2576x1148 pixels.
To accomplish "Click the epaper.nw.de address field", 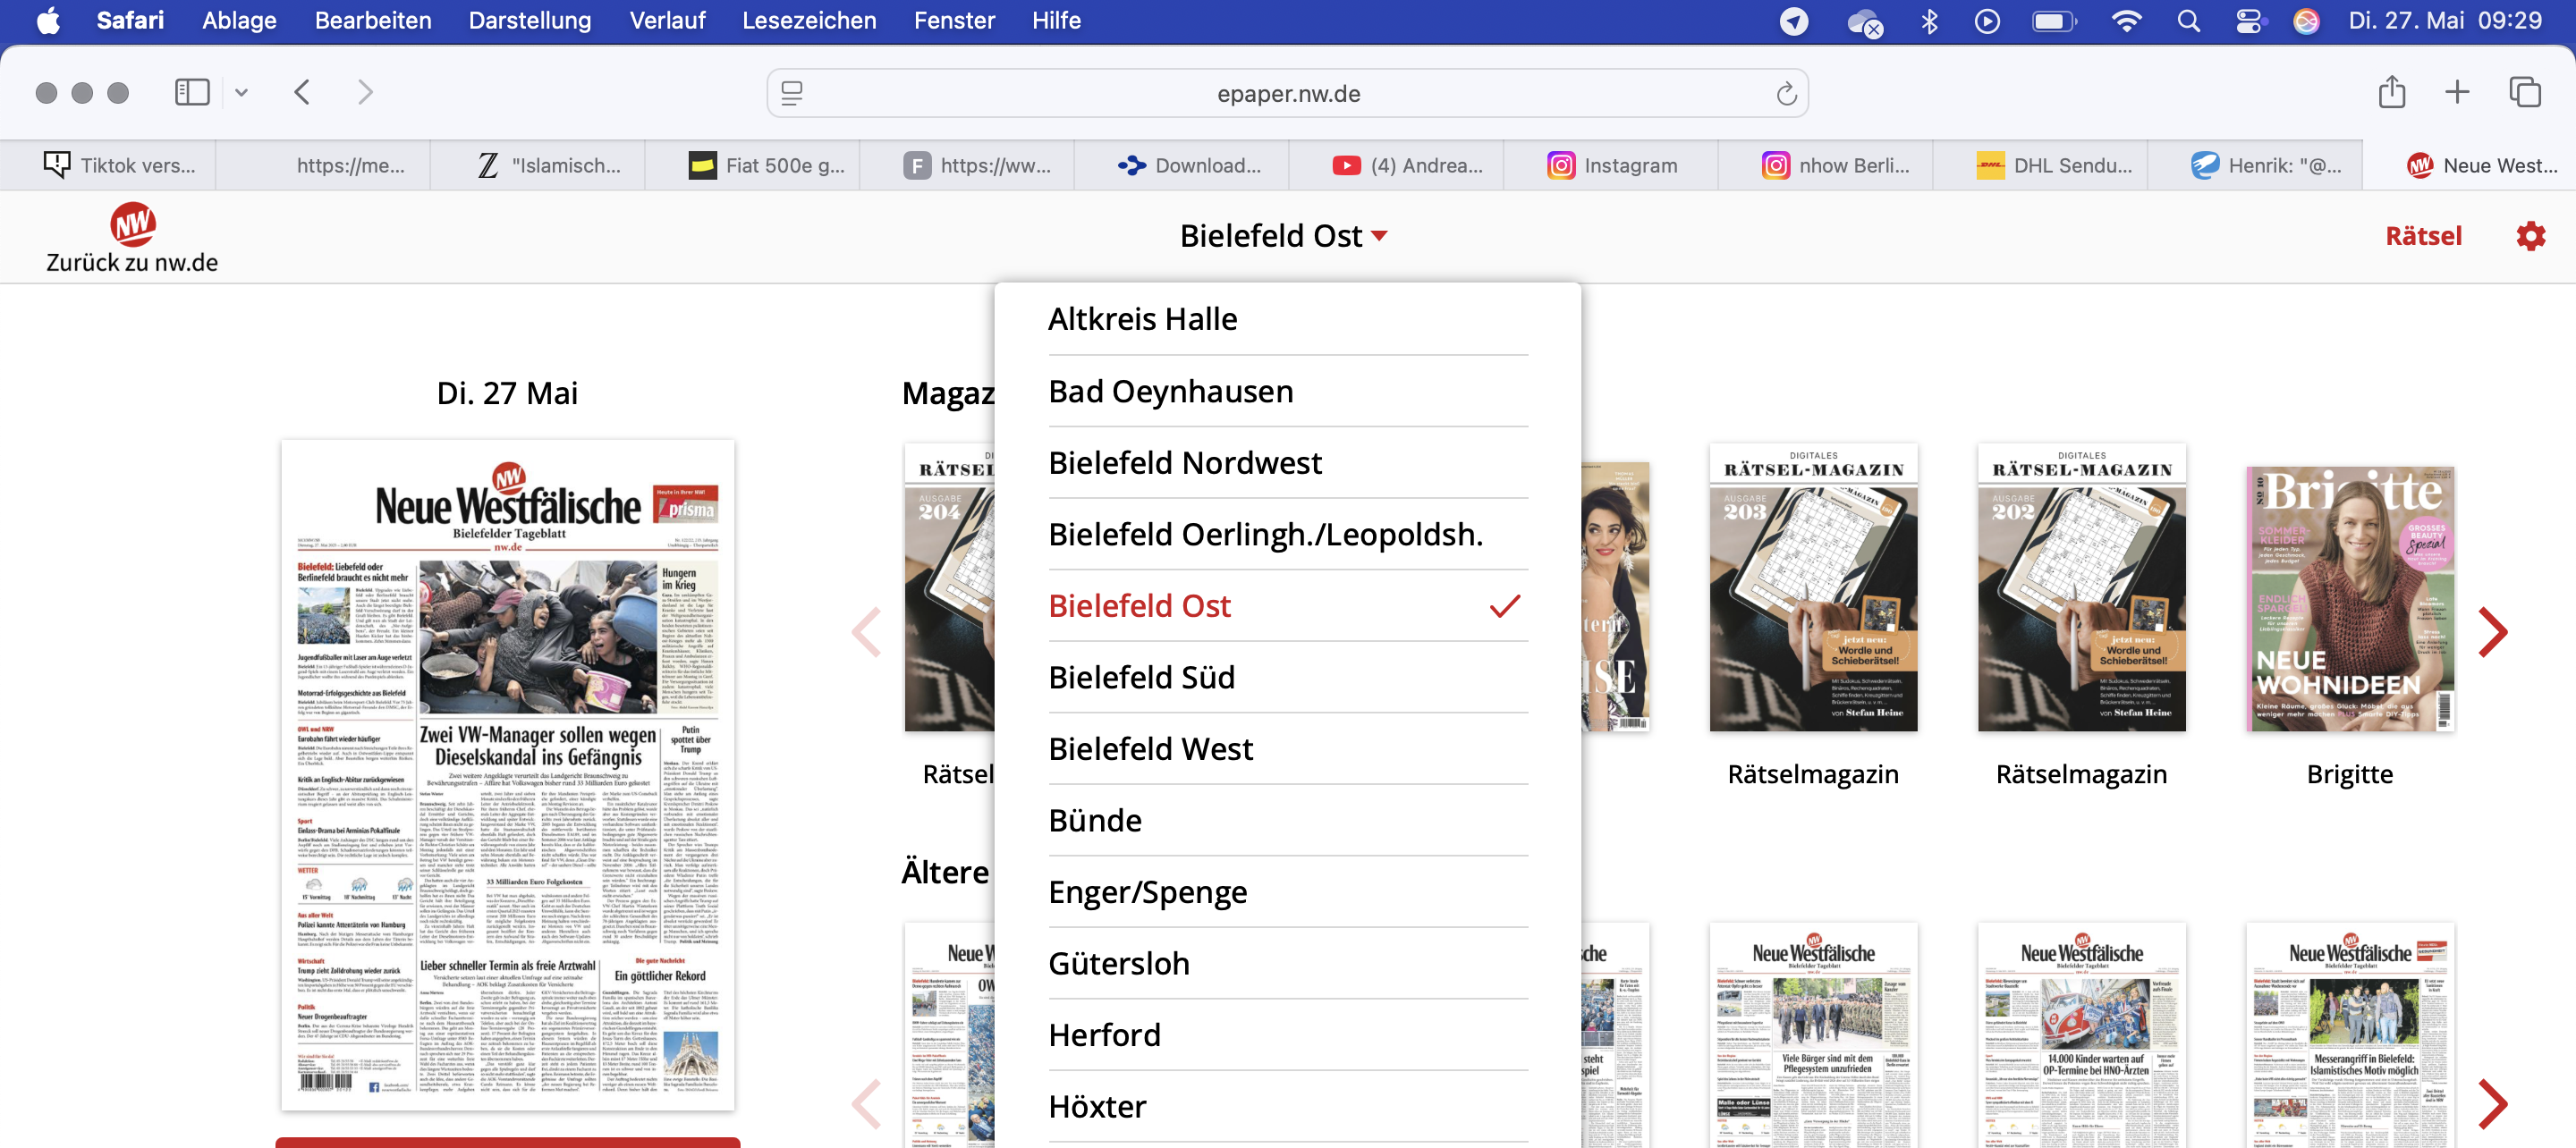I will (x=1288, y=94).
